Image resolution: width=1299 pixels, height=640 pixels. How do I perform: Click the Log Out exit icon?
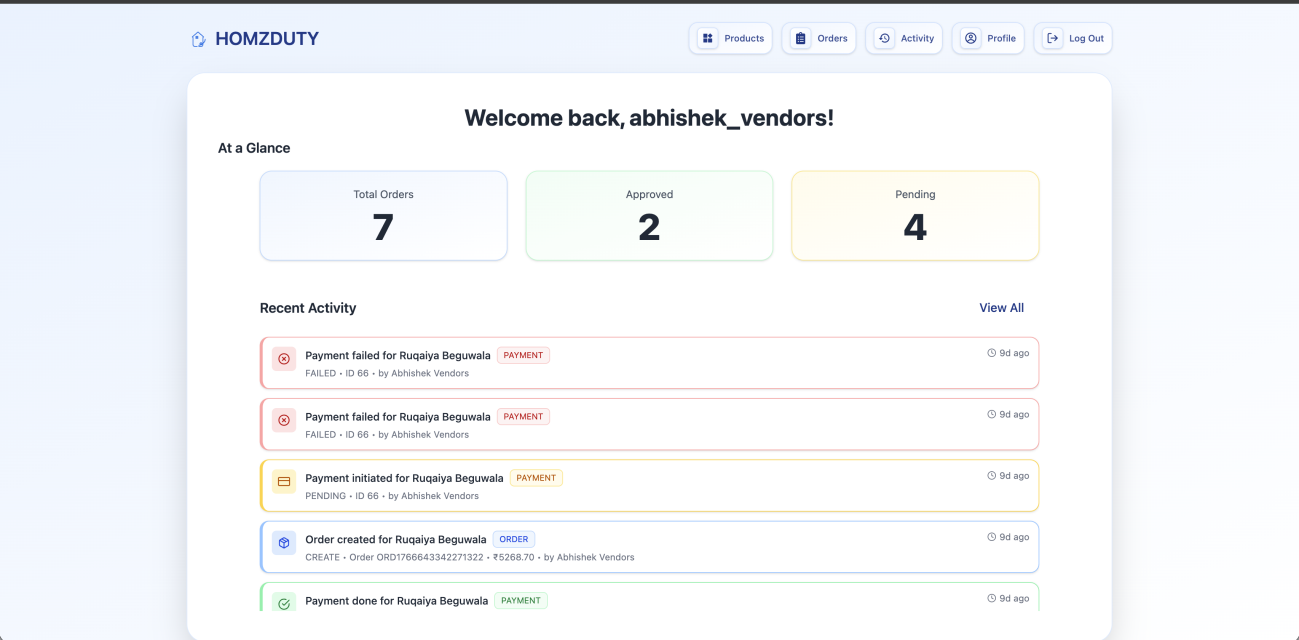click(1052, 38)
